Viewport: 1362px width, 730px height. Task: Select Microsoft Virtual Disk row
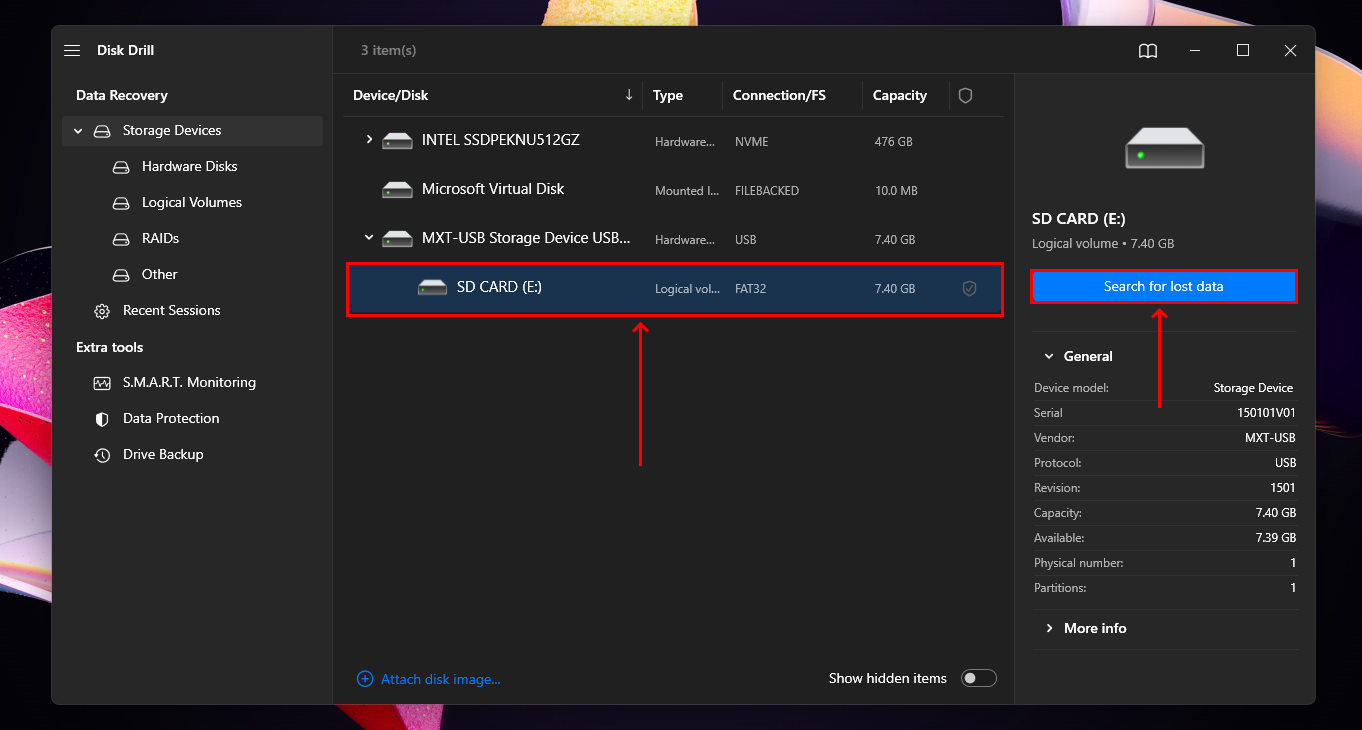click(x=675, y=189)
